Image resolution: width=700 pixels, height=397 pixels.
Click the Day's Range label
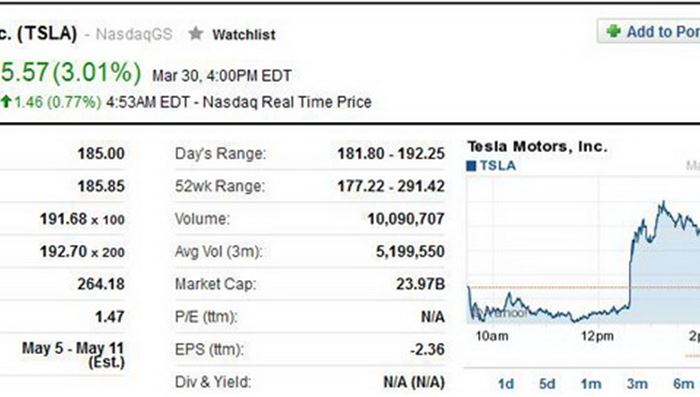point(221,154)
